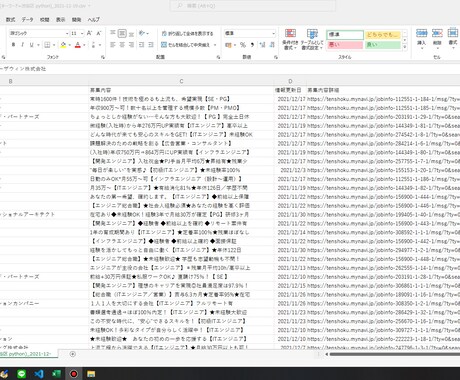Apply yellow fill color bucket

pos(63,45)
